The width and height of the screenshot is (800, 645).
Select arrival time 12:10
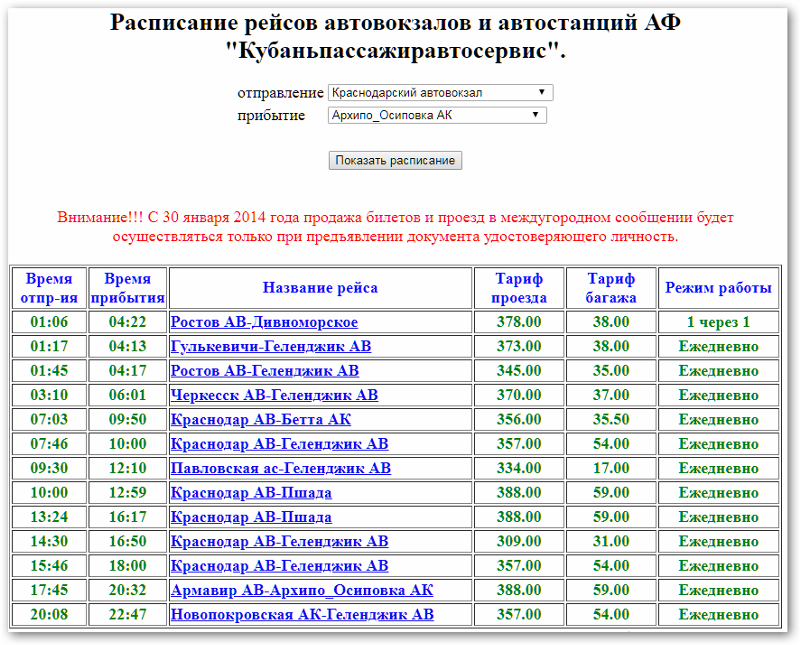click(x=128, y=468)
